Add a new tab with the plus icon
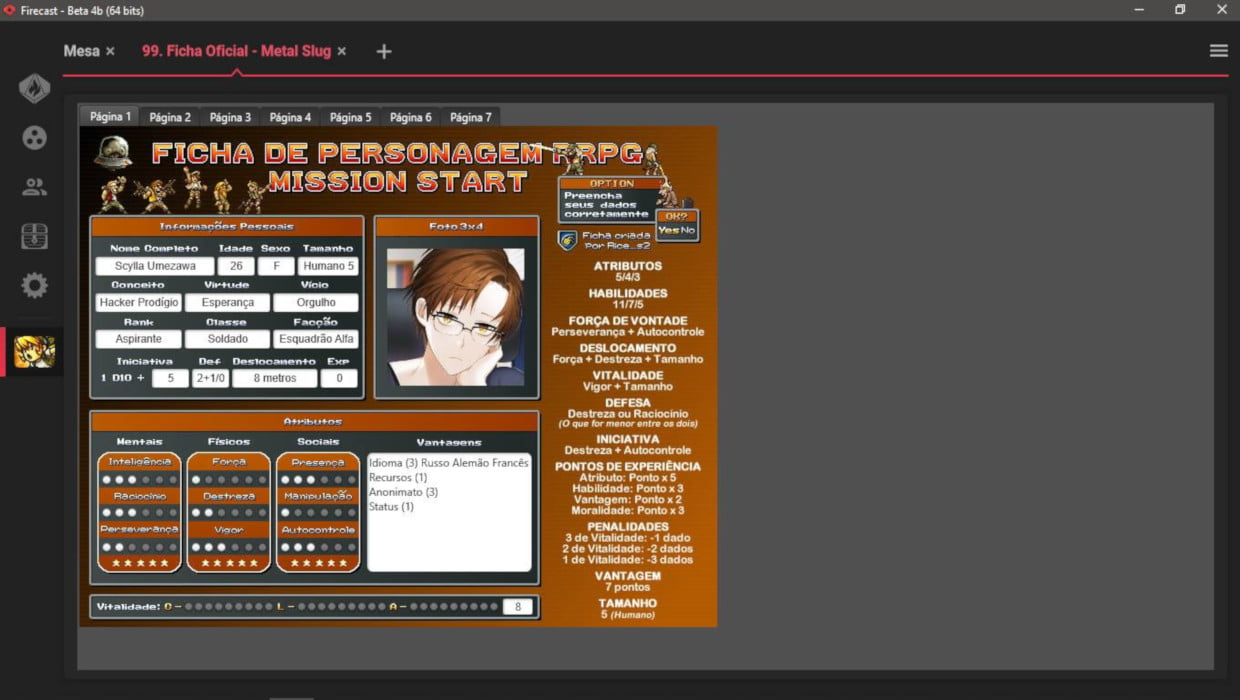Image resolution: width=1240 pixels, height=700 pixels. [384, 51]
